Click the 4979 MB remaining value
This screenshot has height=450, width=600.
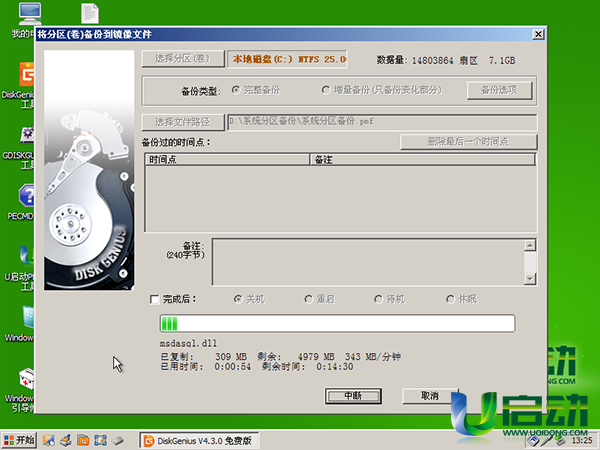click(x=316, y=357)
